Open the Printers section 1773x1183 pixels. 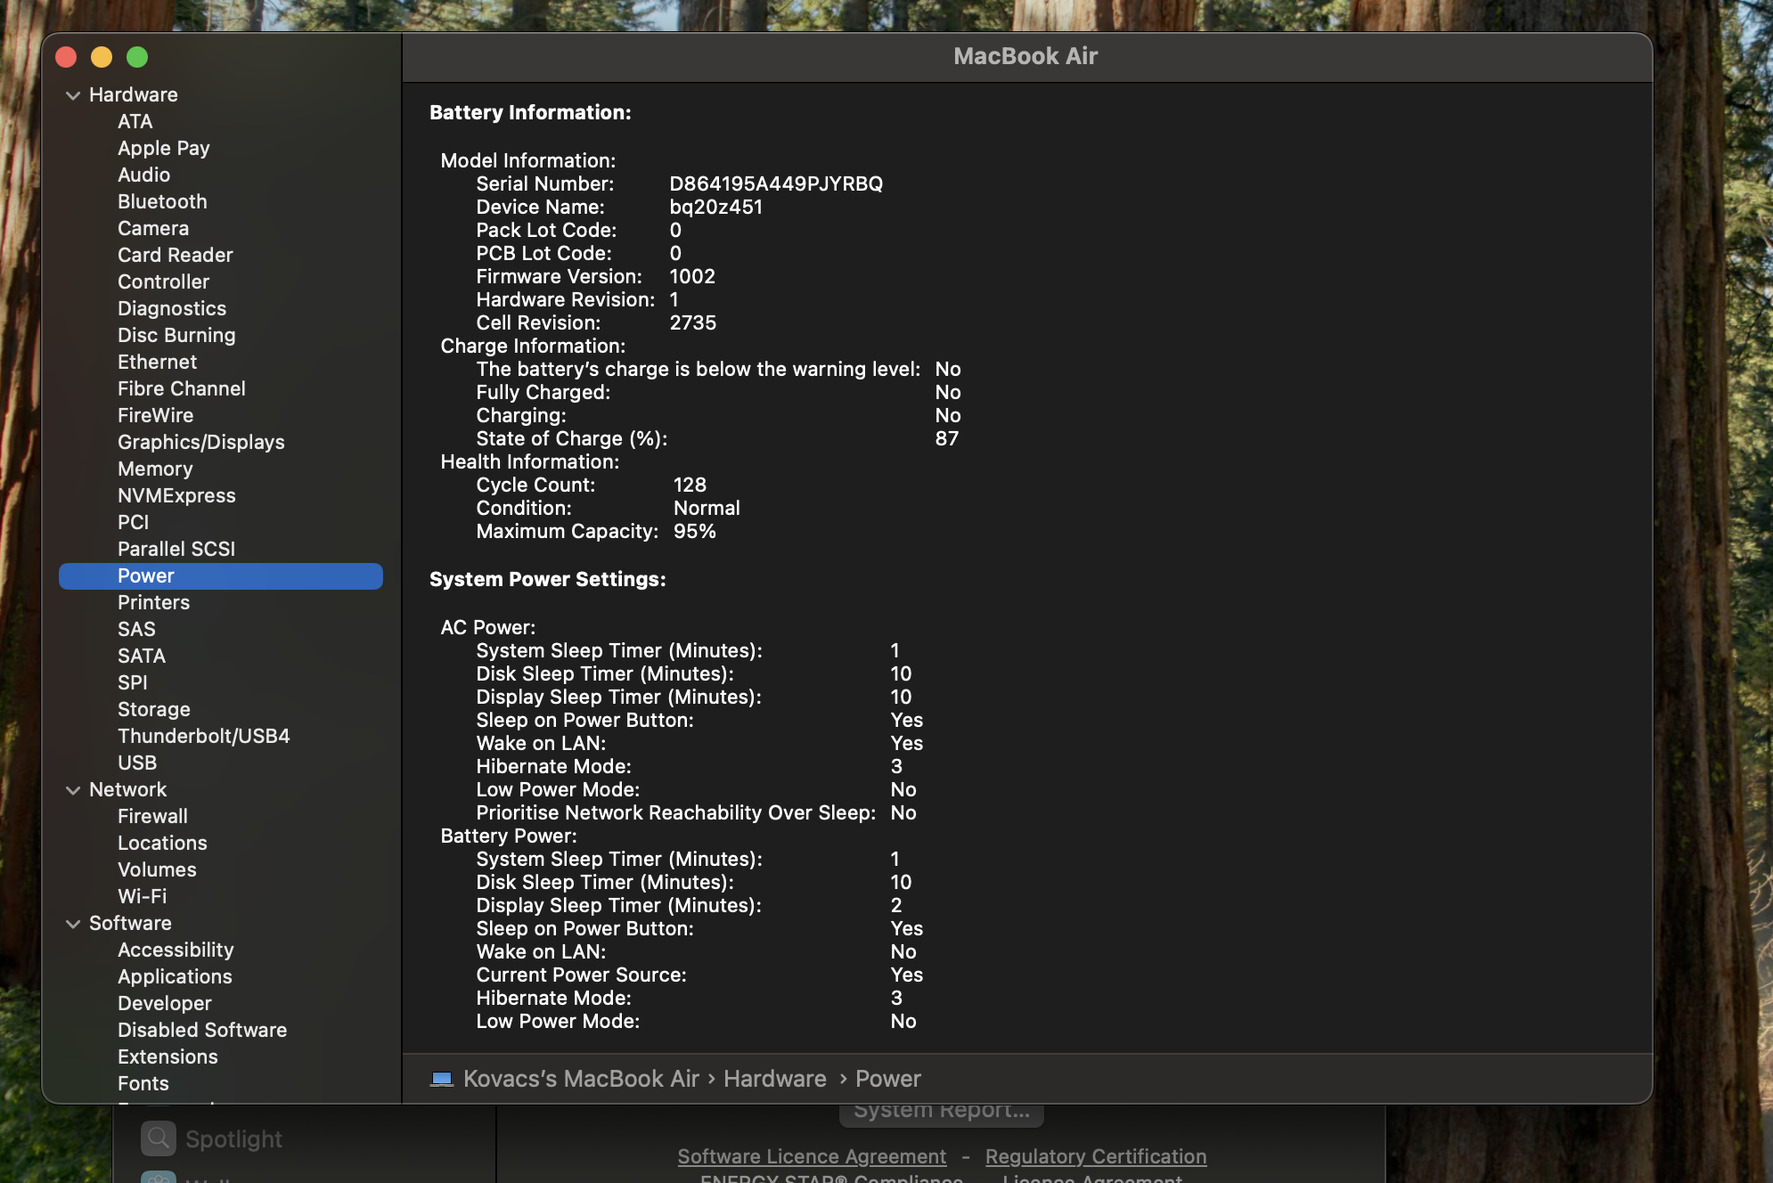[x=153, y=603]
